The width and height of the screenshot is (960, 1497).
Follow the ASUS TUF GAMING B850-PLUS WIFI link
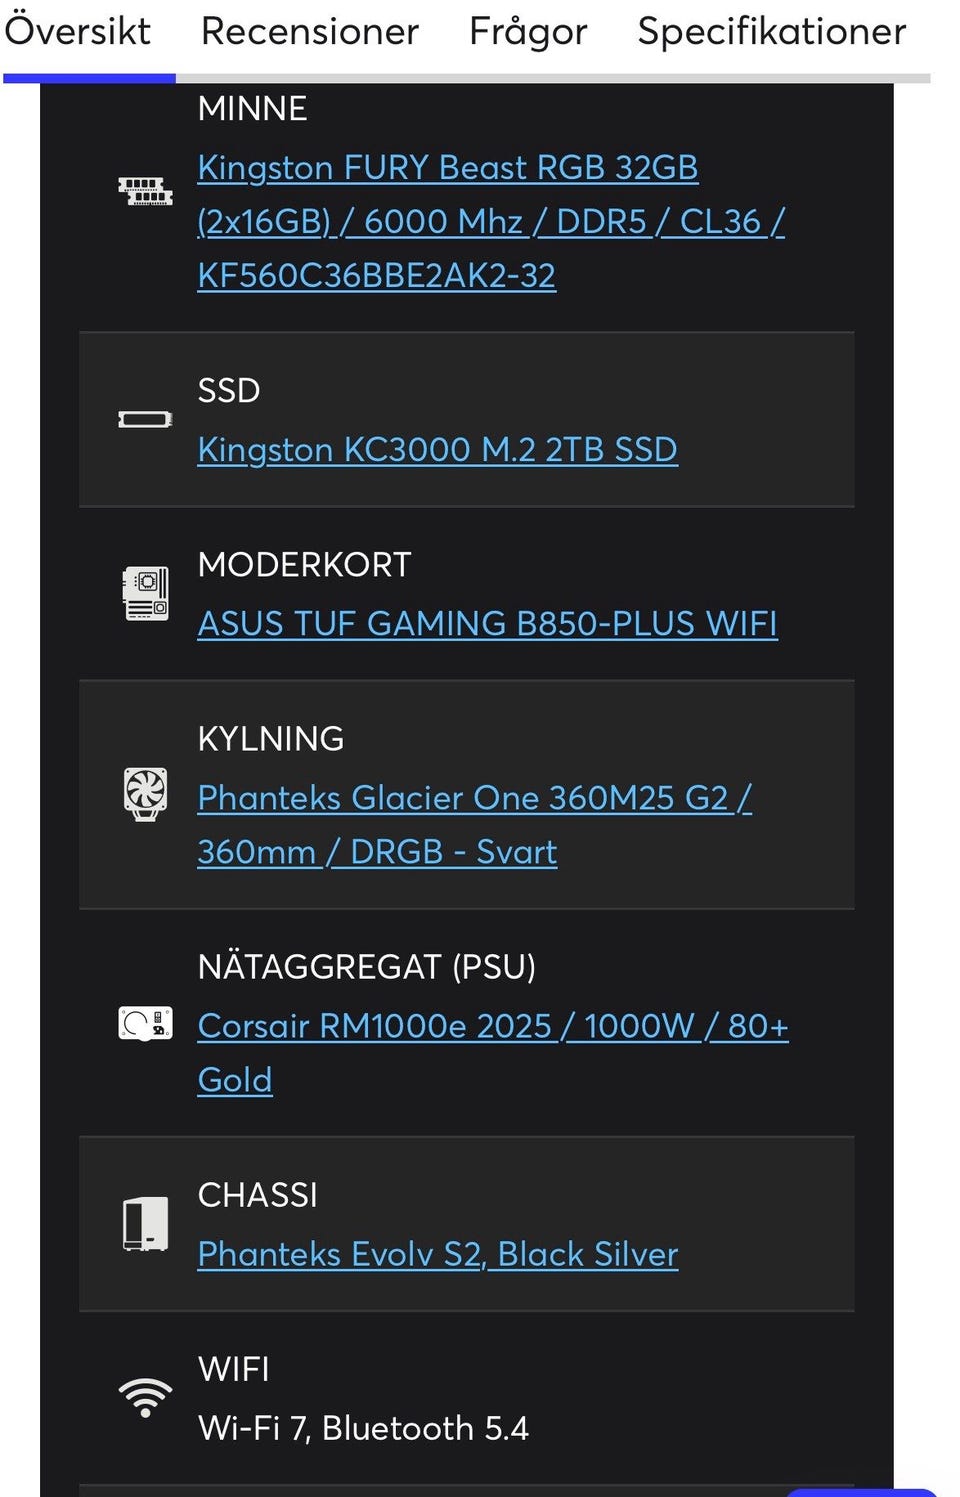[487, 623]
